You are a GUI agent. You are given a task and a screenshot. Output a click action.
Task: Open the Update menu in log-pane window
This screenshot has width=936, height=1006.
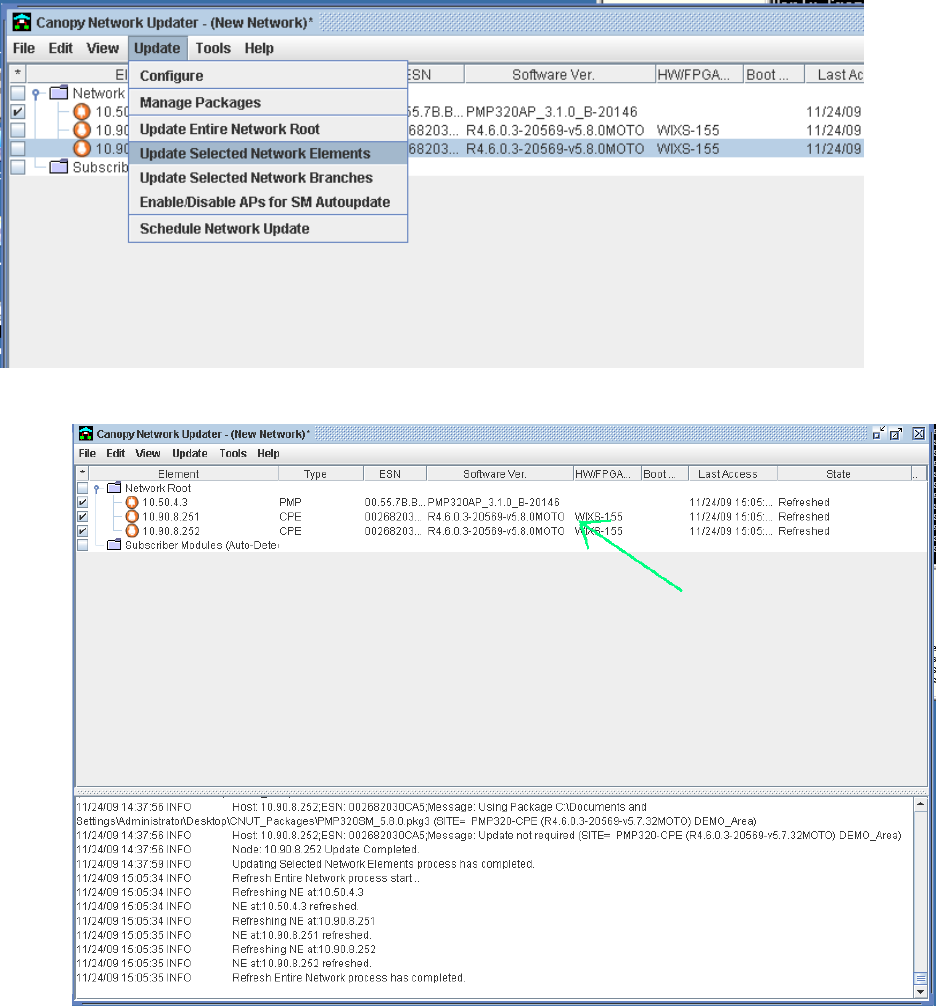[190, 453]
